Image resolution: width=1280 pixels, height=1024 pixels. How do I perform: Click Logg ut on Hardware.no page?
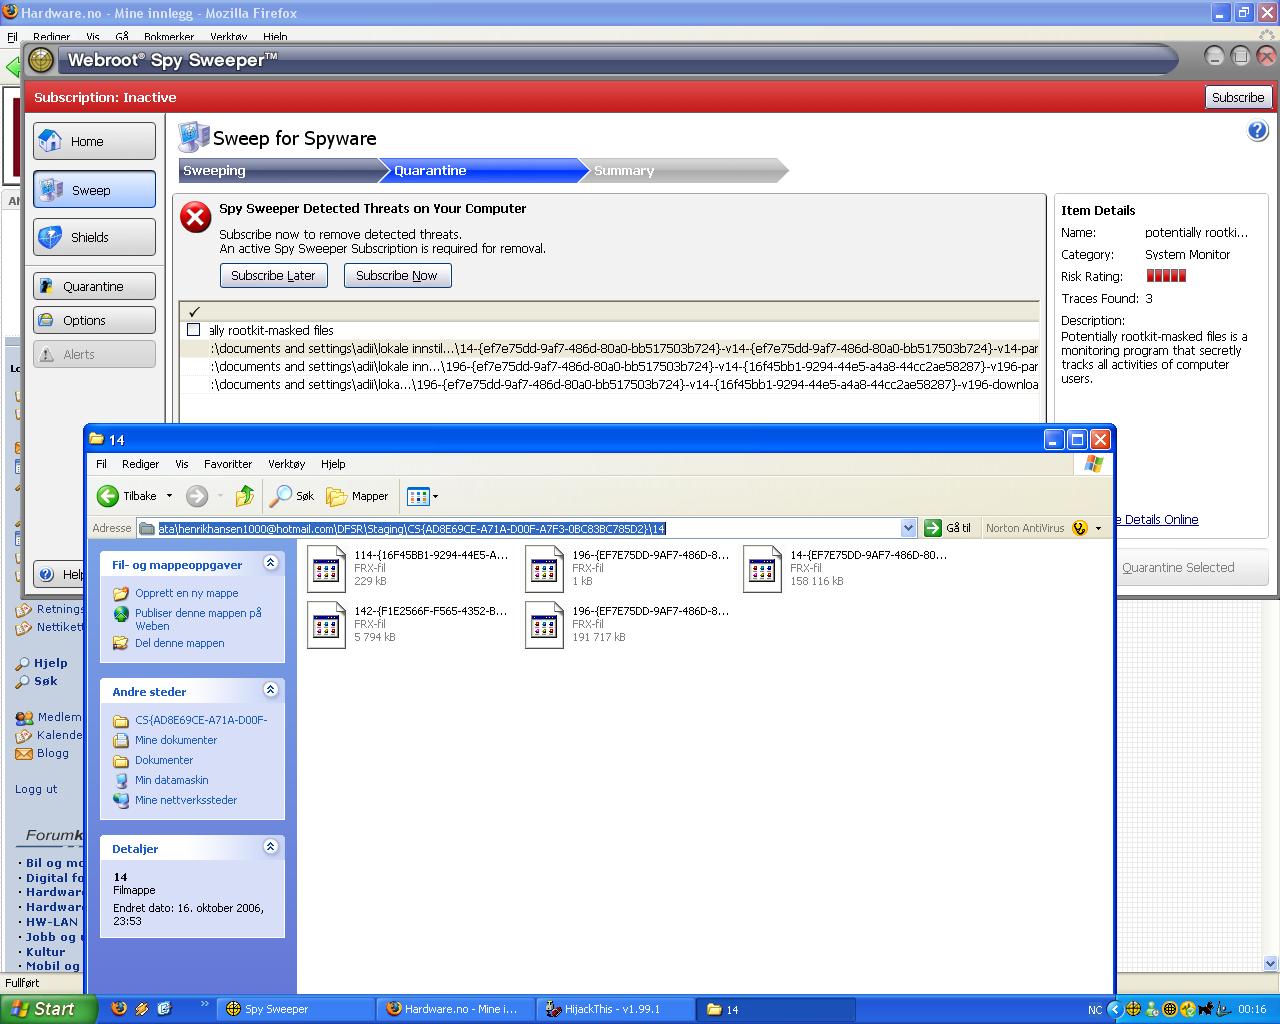(36, 789)
